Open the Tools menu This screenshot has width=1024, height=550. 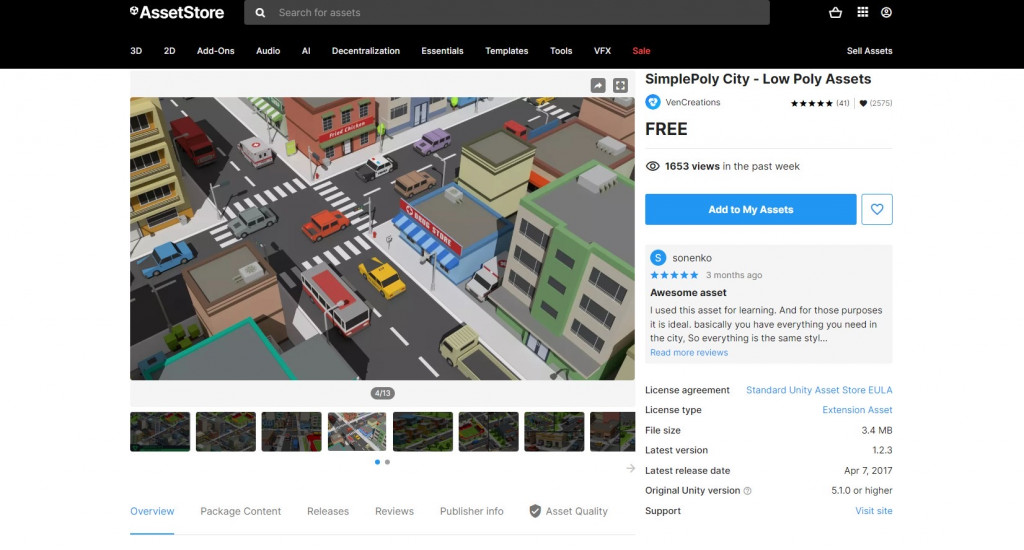click(x=561, y=50)
